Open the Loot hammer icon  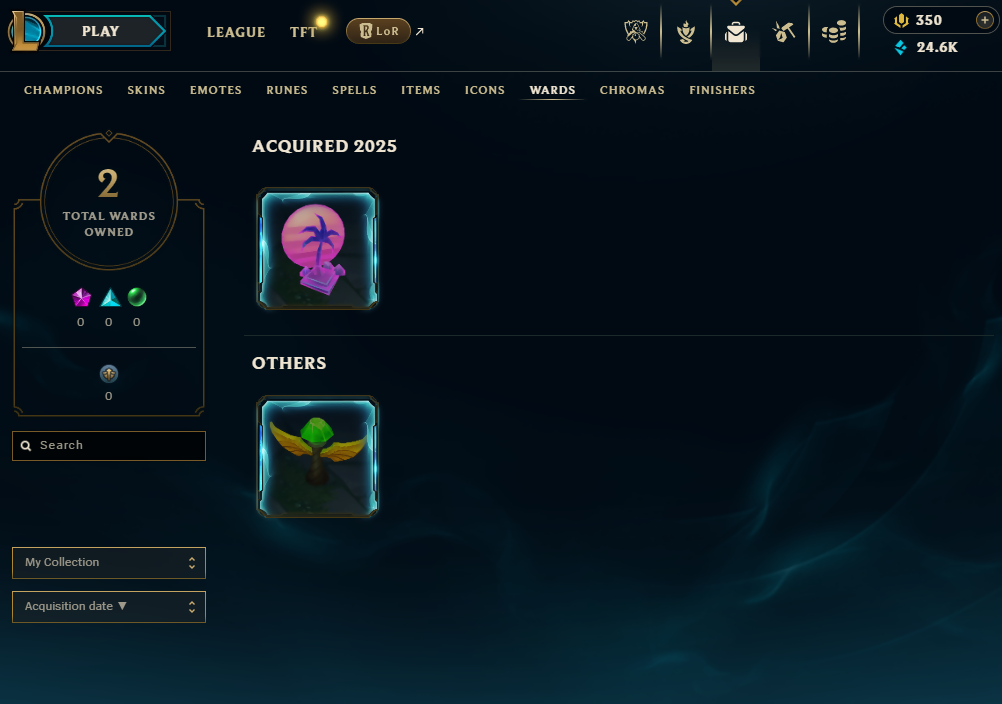pyautogui.click(x=783, y=31)
